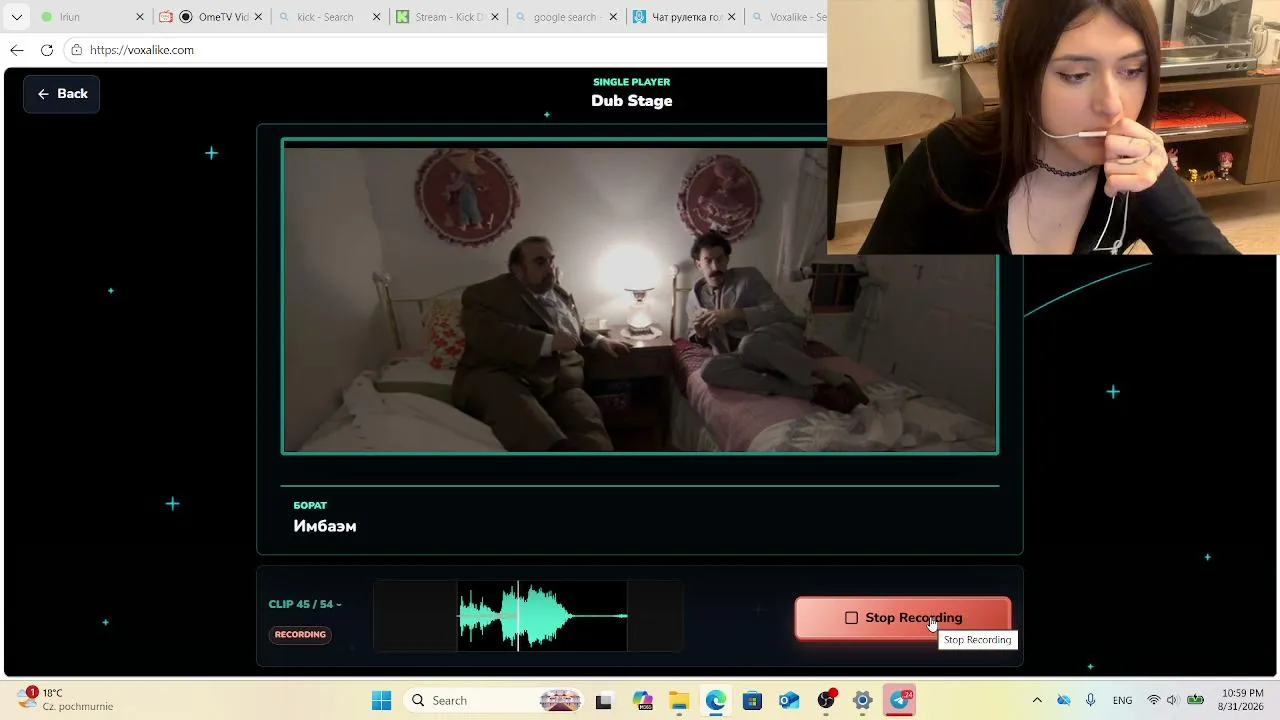Click the "Dub Stage" heading
This screenshot has height=720, width=1280.
632,101
